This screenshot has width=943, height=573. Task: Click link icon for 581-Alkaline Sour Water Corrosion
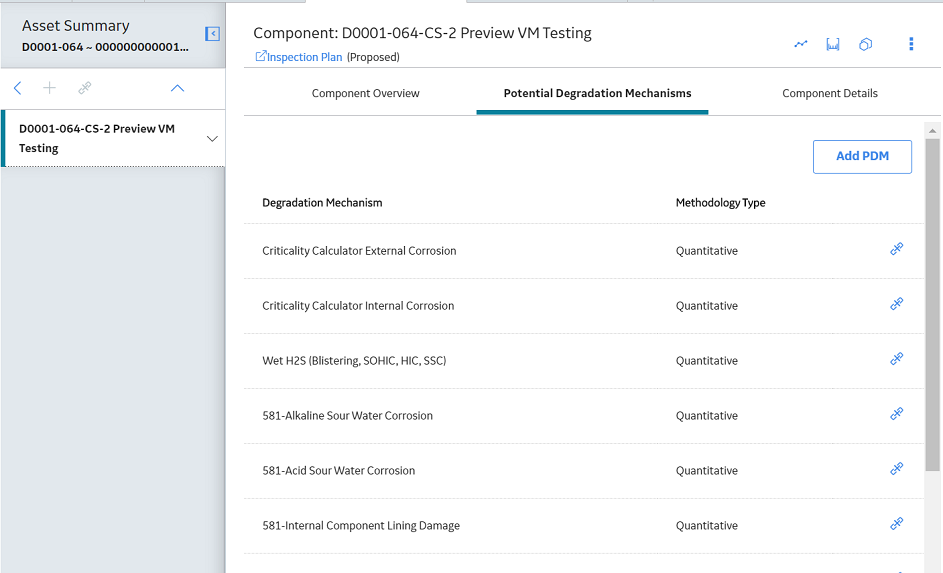point(897,414)
